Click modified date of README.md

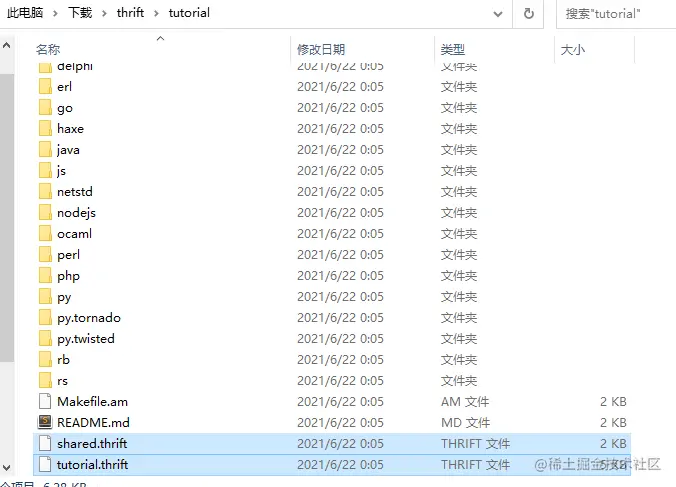tap(340, 422)
